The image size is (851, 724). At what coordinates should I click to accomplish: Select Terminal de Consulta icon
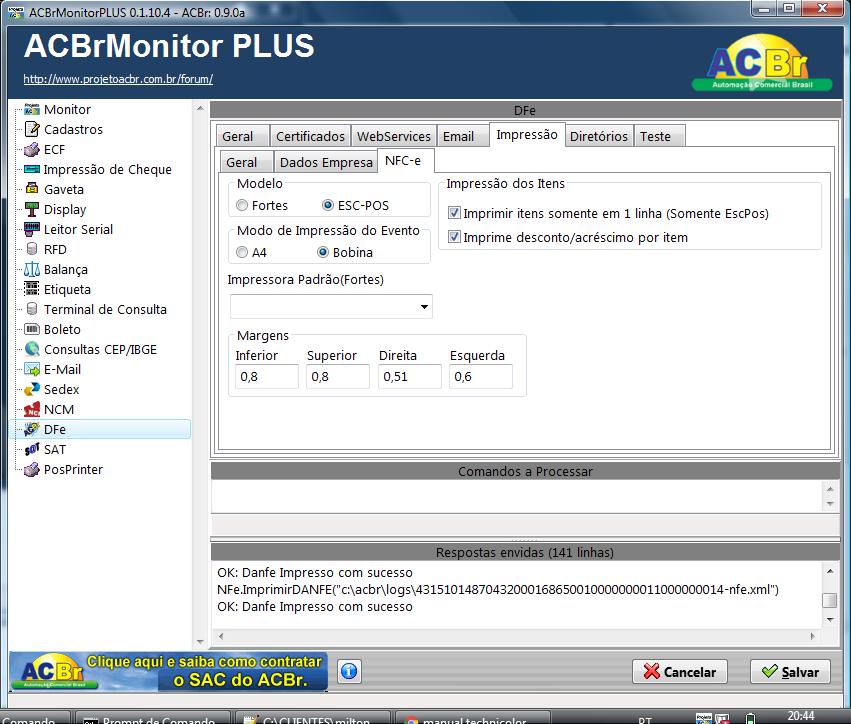click(x=32, y=309)
